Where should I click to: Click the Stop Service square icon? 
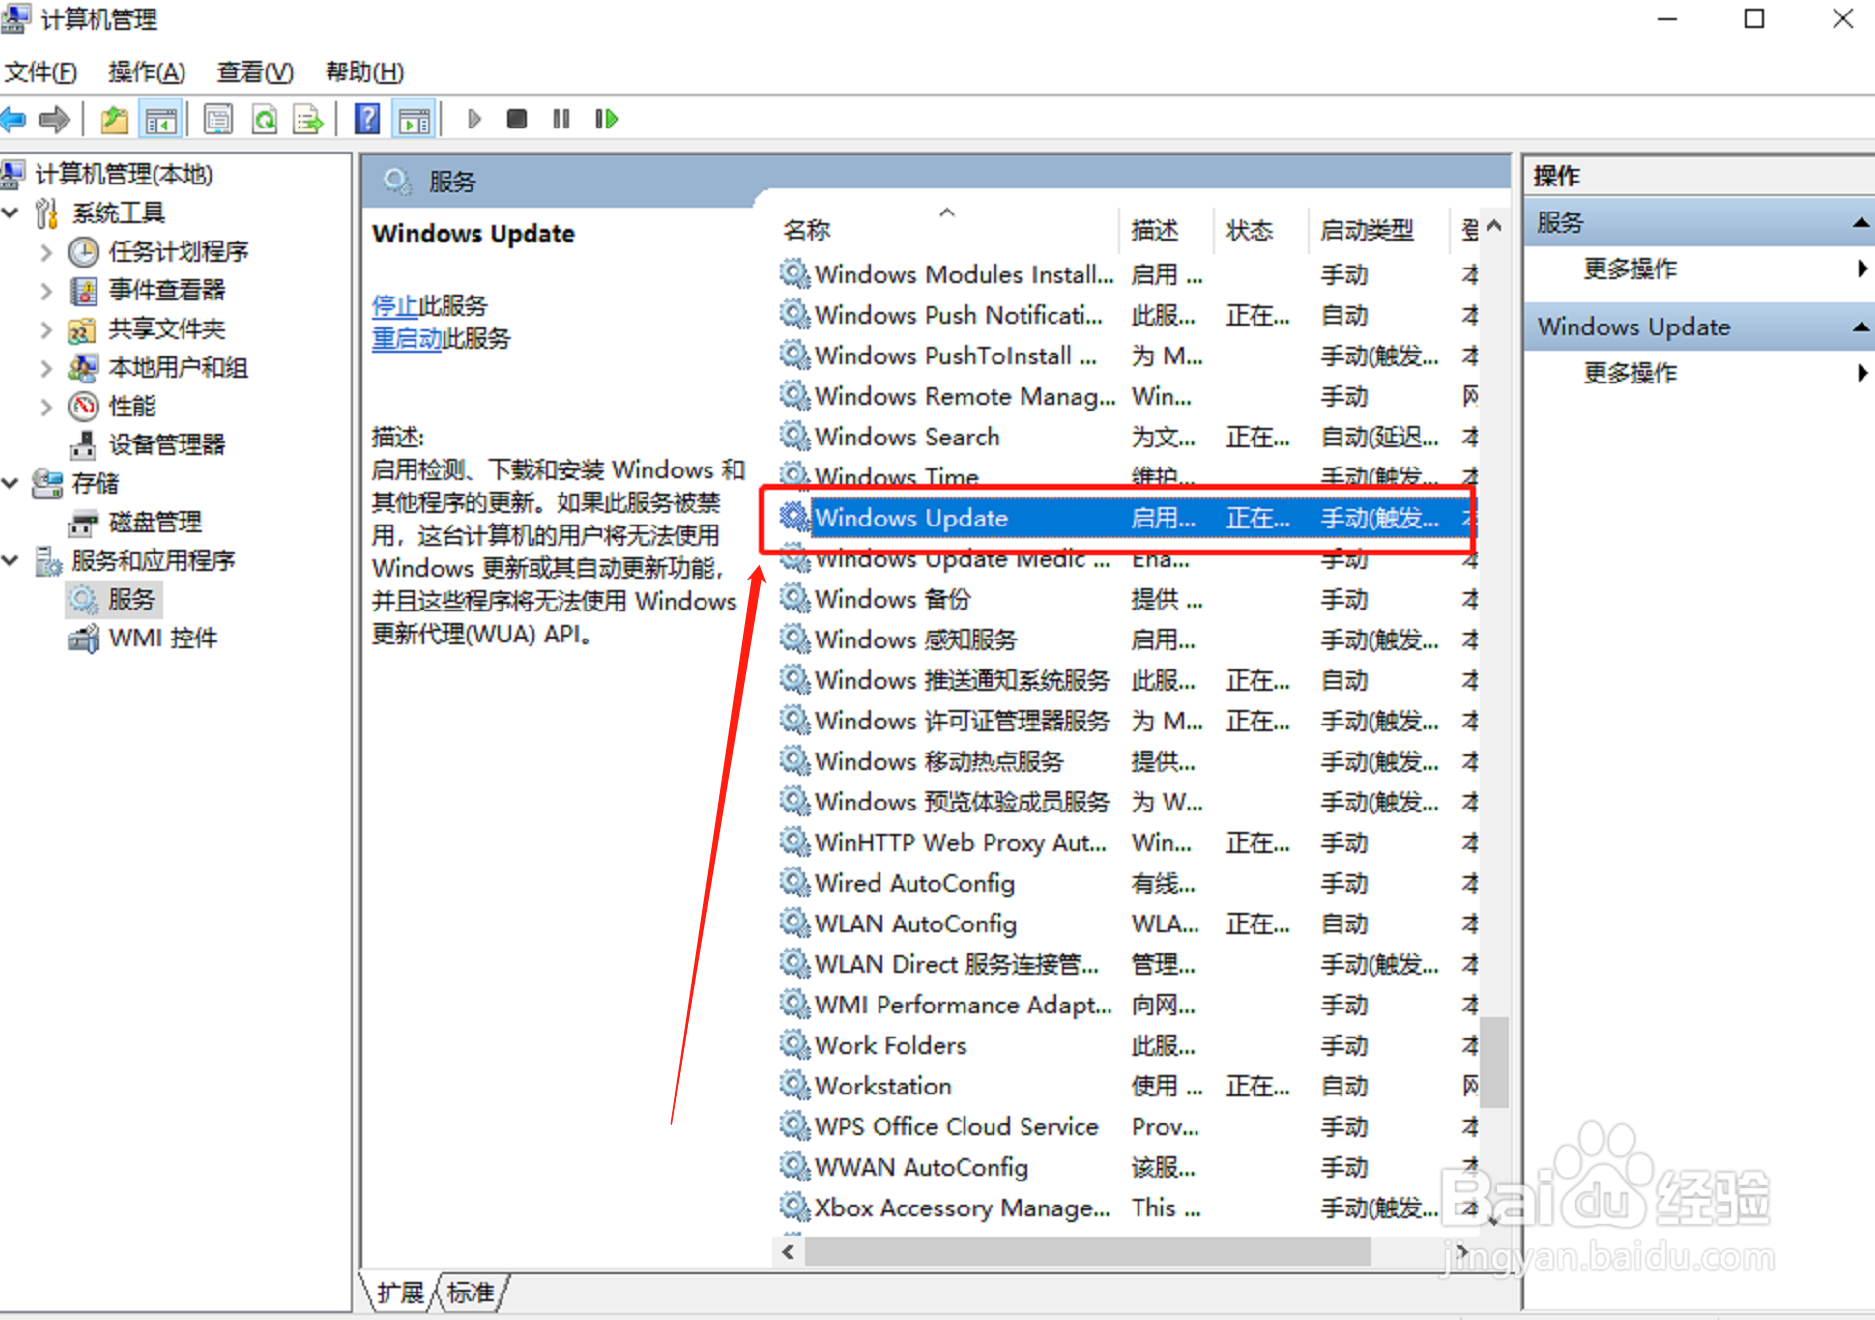click(x=517, y=120)
